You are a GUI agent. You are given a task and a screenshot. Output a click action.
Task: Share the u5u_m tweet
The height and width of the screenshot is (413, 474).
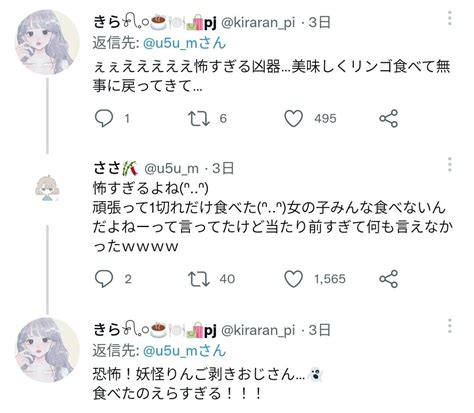[388, 279]
